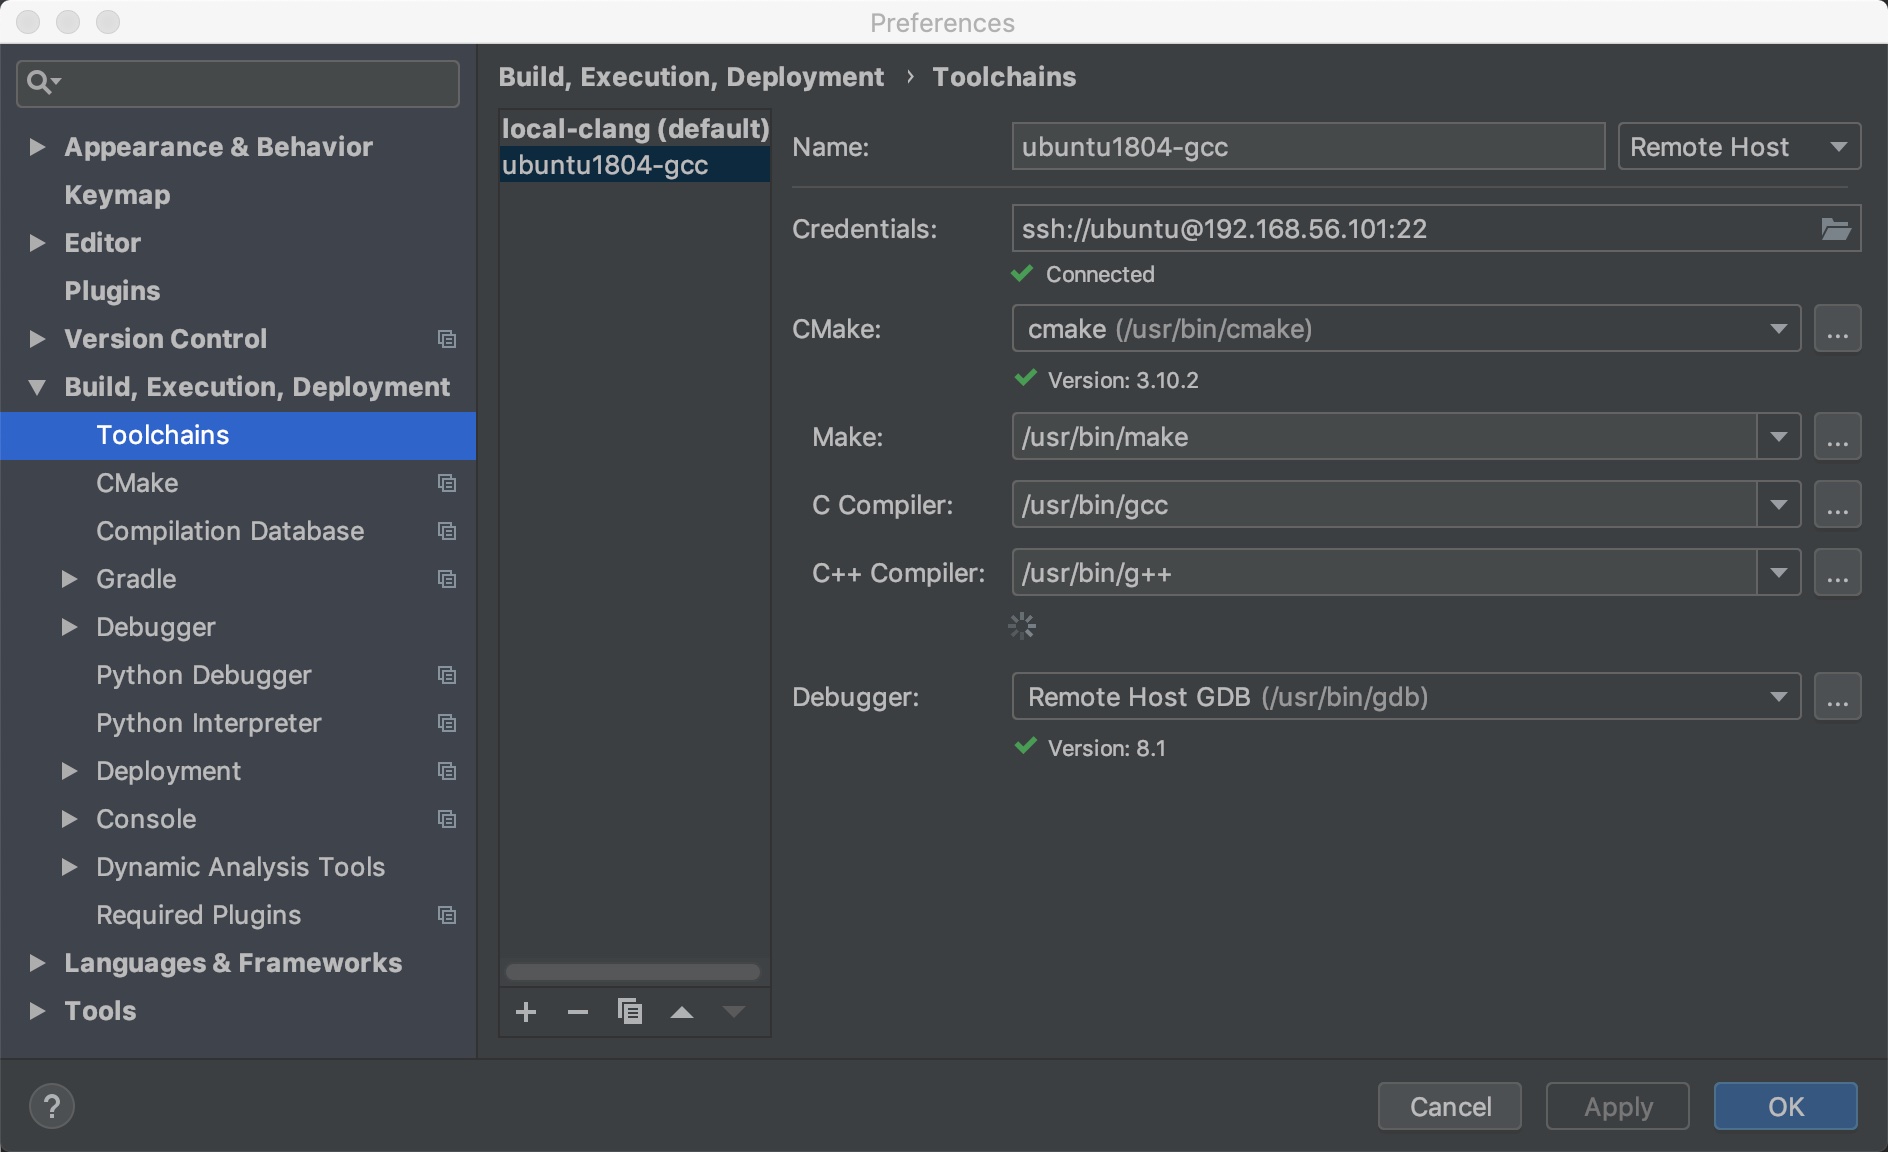Screen dimensions: 1888x1152
Task: Click project-level icon beside Version Control
Action: 447,339
